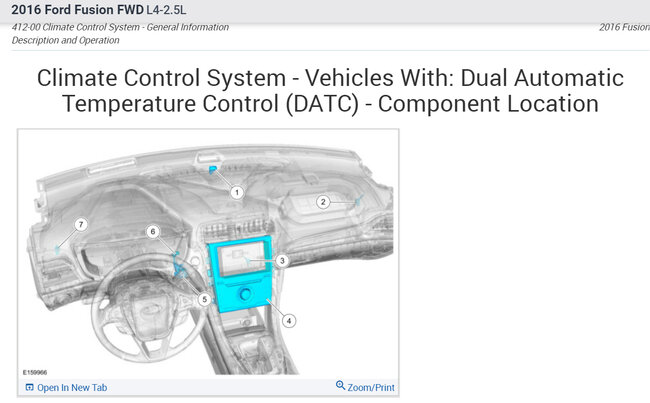This screenshot has height=403, width=650.
Task: Click '412-00 Climate Control System - General Information' text
Action: [120, 27]
